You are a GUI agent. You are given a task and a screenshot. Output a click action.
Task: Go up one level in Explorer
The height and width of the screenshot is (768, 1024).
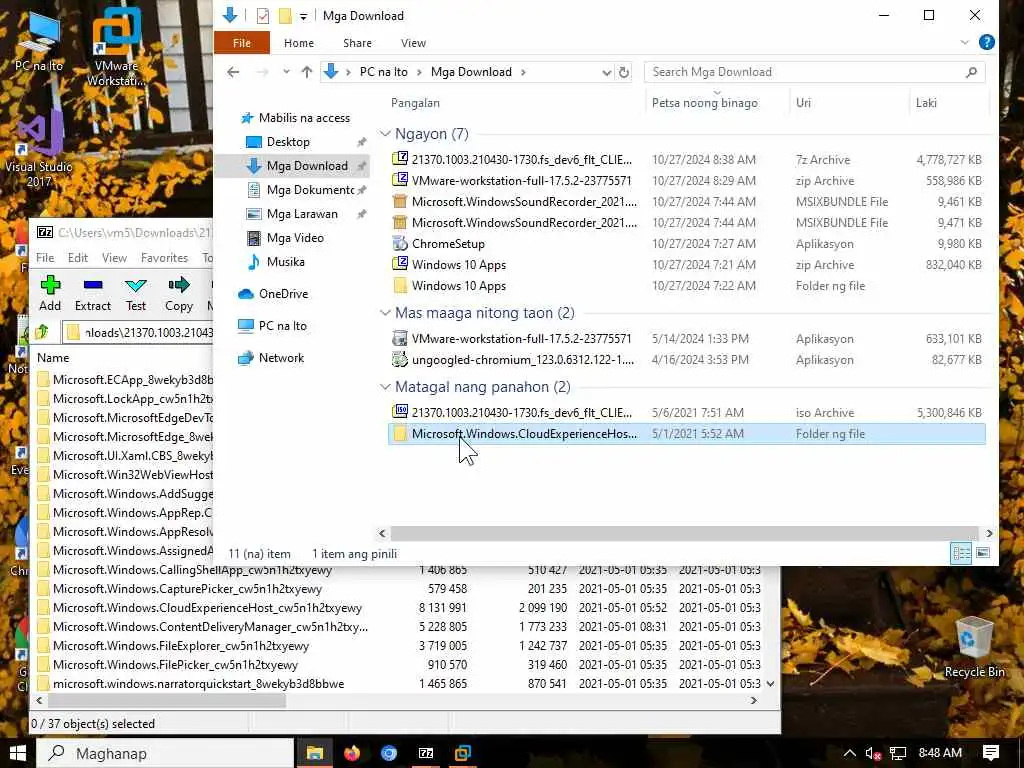tap(307, 72)
